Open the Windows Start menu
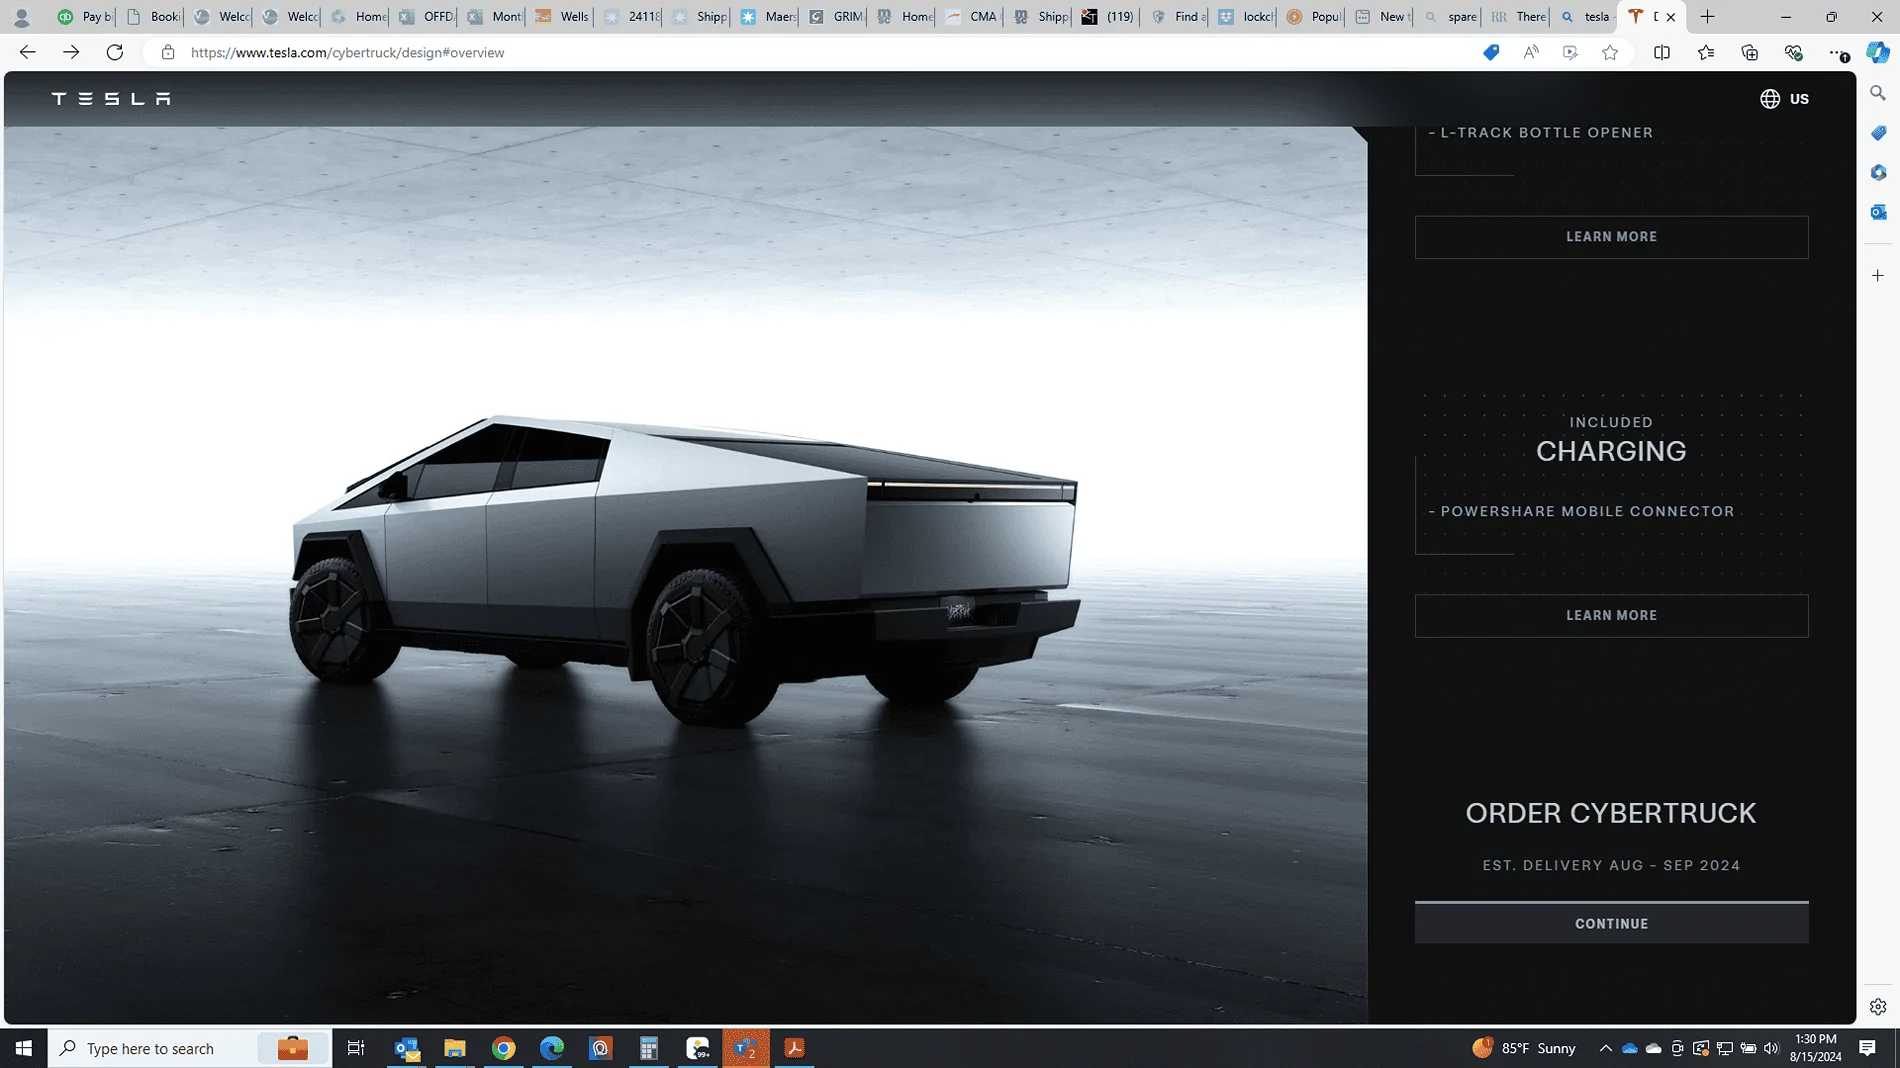 pyautogui.click(x=23, y=1048)
